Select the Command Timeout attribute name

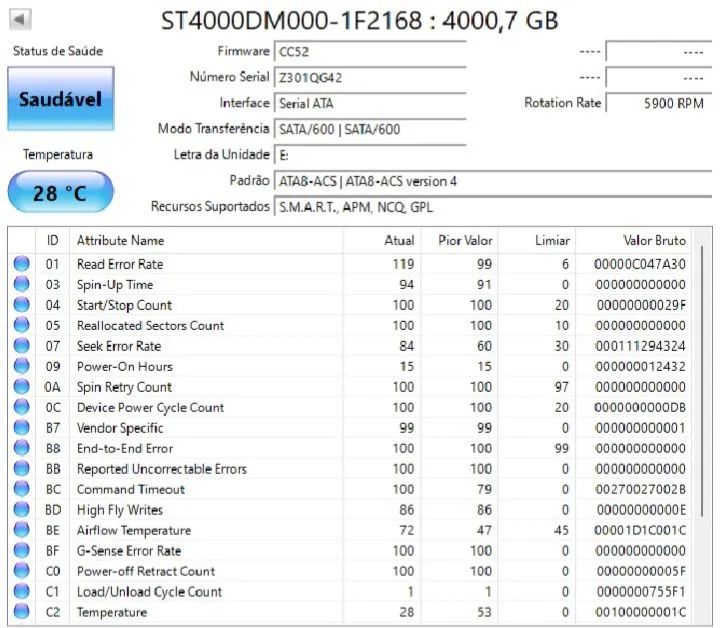point(130,489)
